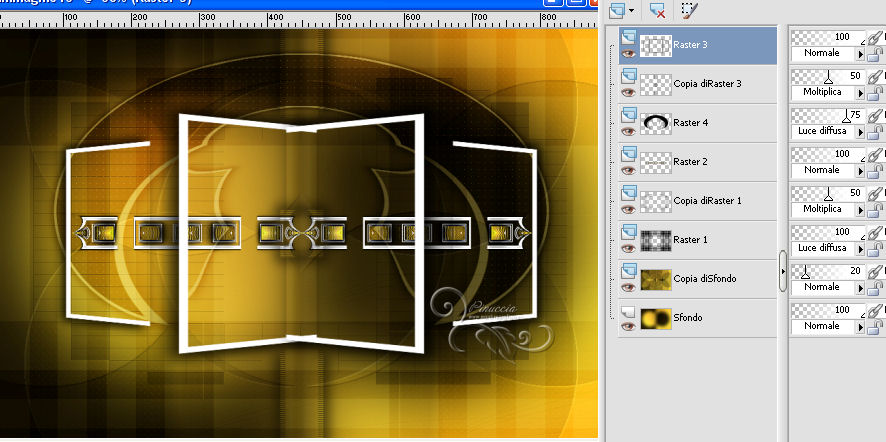Click the background layer icon of Sfondo
886x442 pixels.
pyautogui.click(x=628, y=311)
